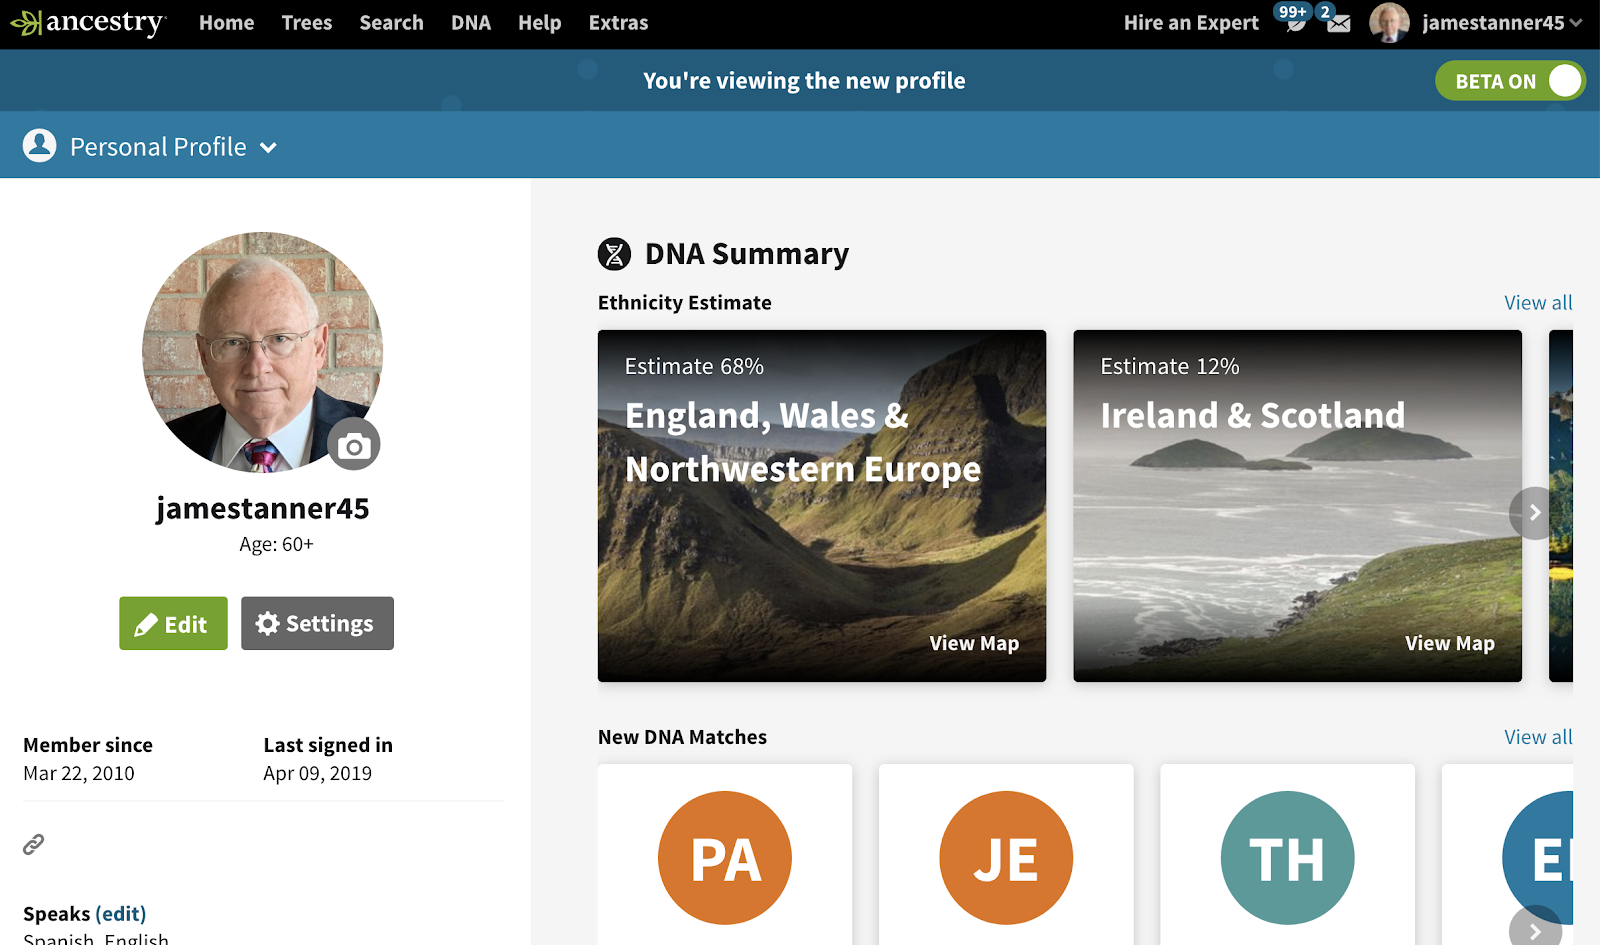This screenshot has height=945, width=1600.
Task: Turn off the BETA toggle
Action: pyautogui.click(x=1564, y=81)
